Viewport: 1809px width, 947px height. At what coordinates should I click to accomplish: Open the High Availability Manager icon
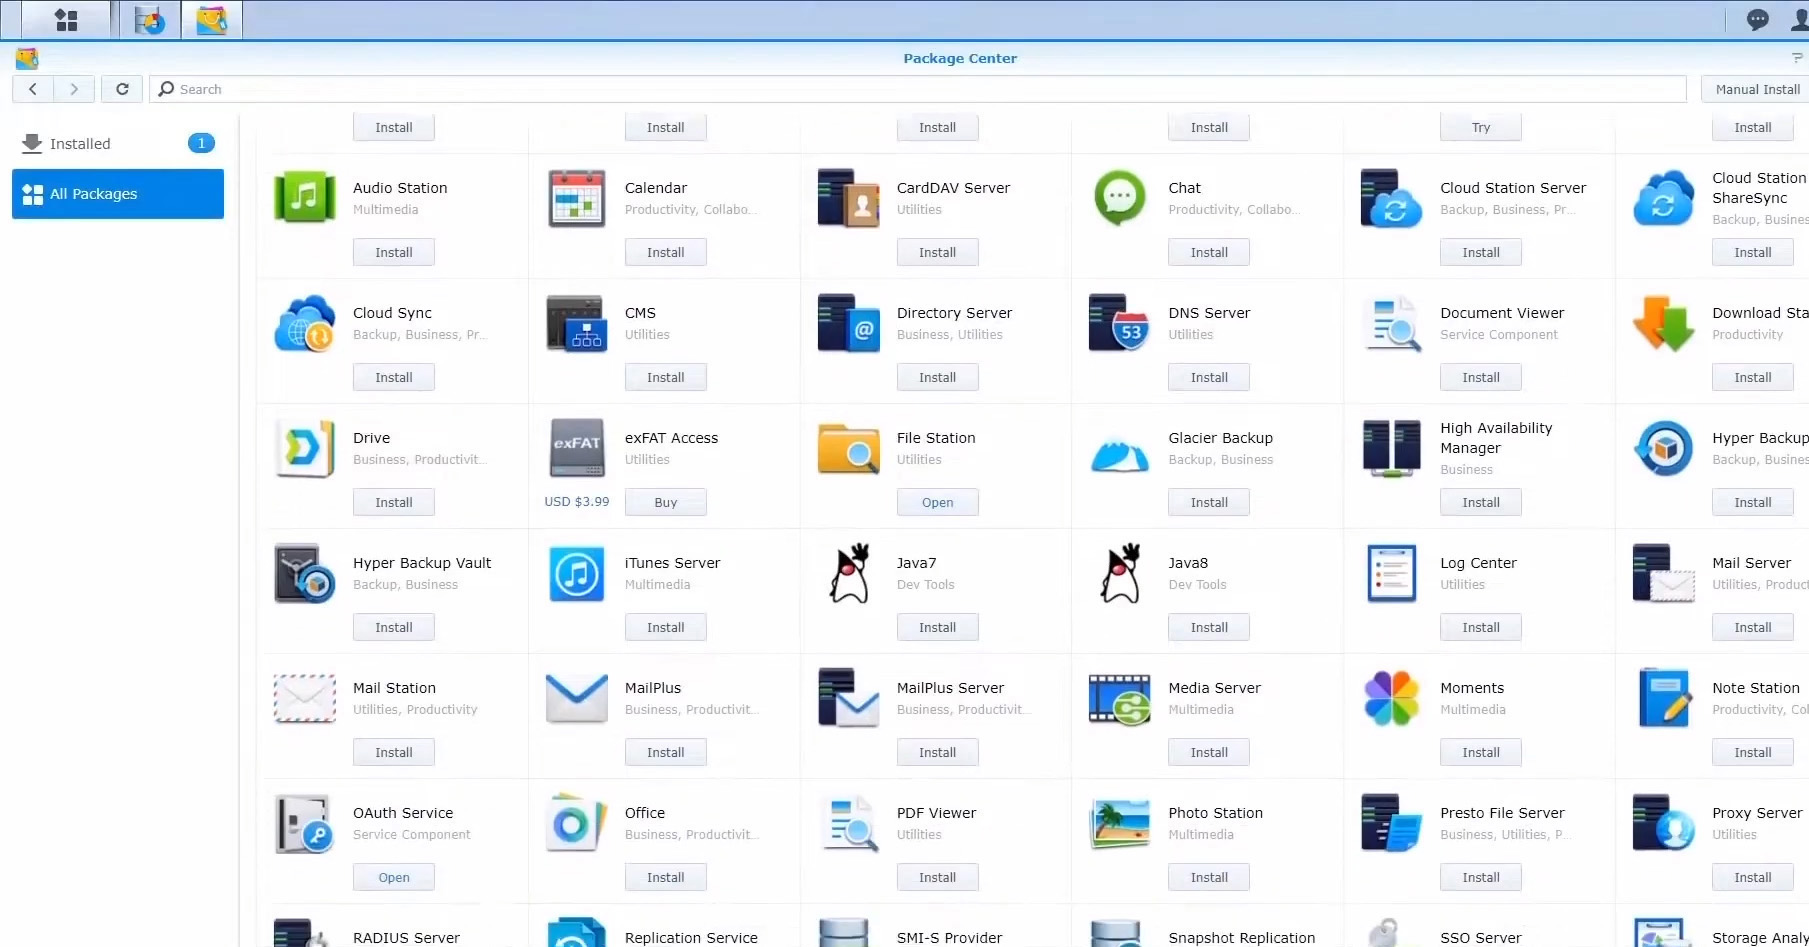click(1391, 447)
